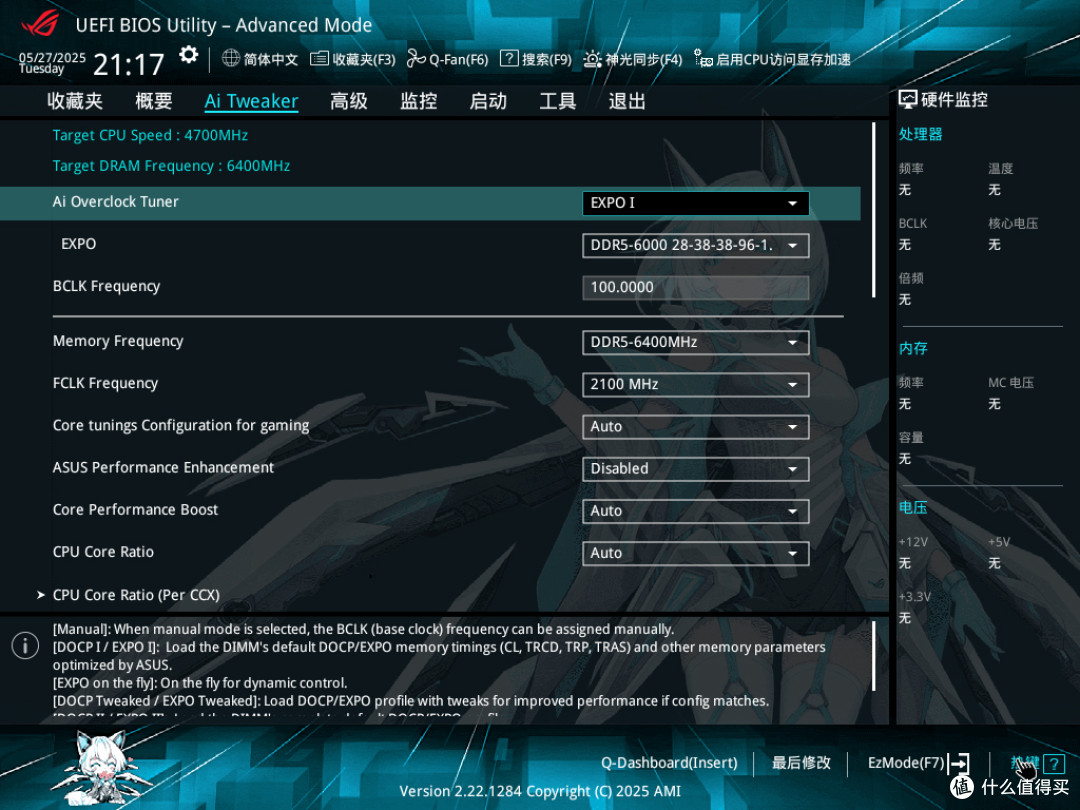Click the +12V voltage label
Screen dimensions: 1080x810
[x=913, y=542]
